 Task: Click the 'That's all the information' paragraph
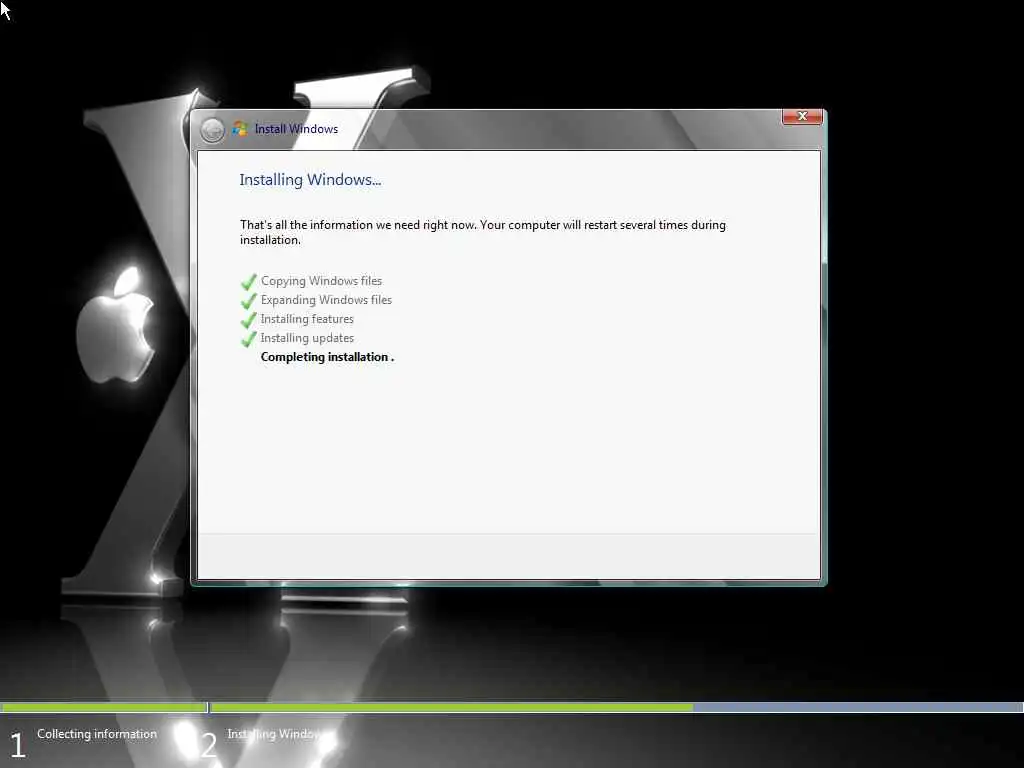click(x=483, y=232)
